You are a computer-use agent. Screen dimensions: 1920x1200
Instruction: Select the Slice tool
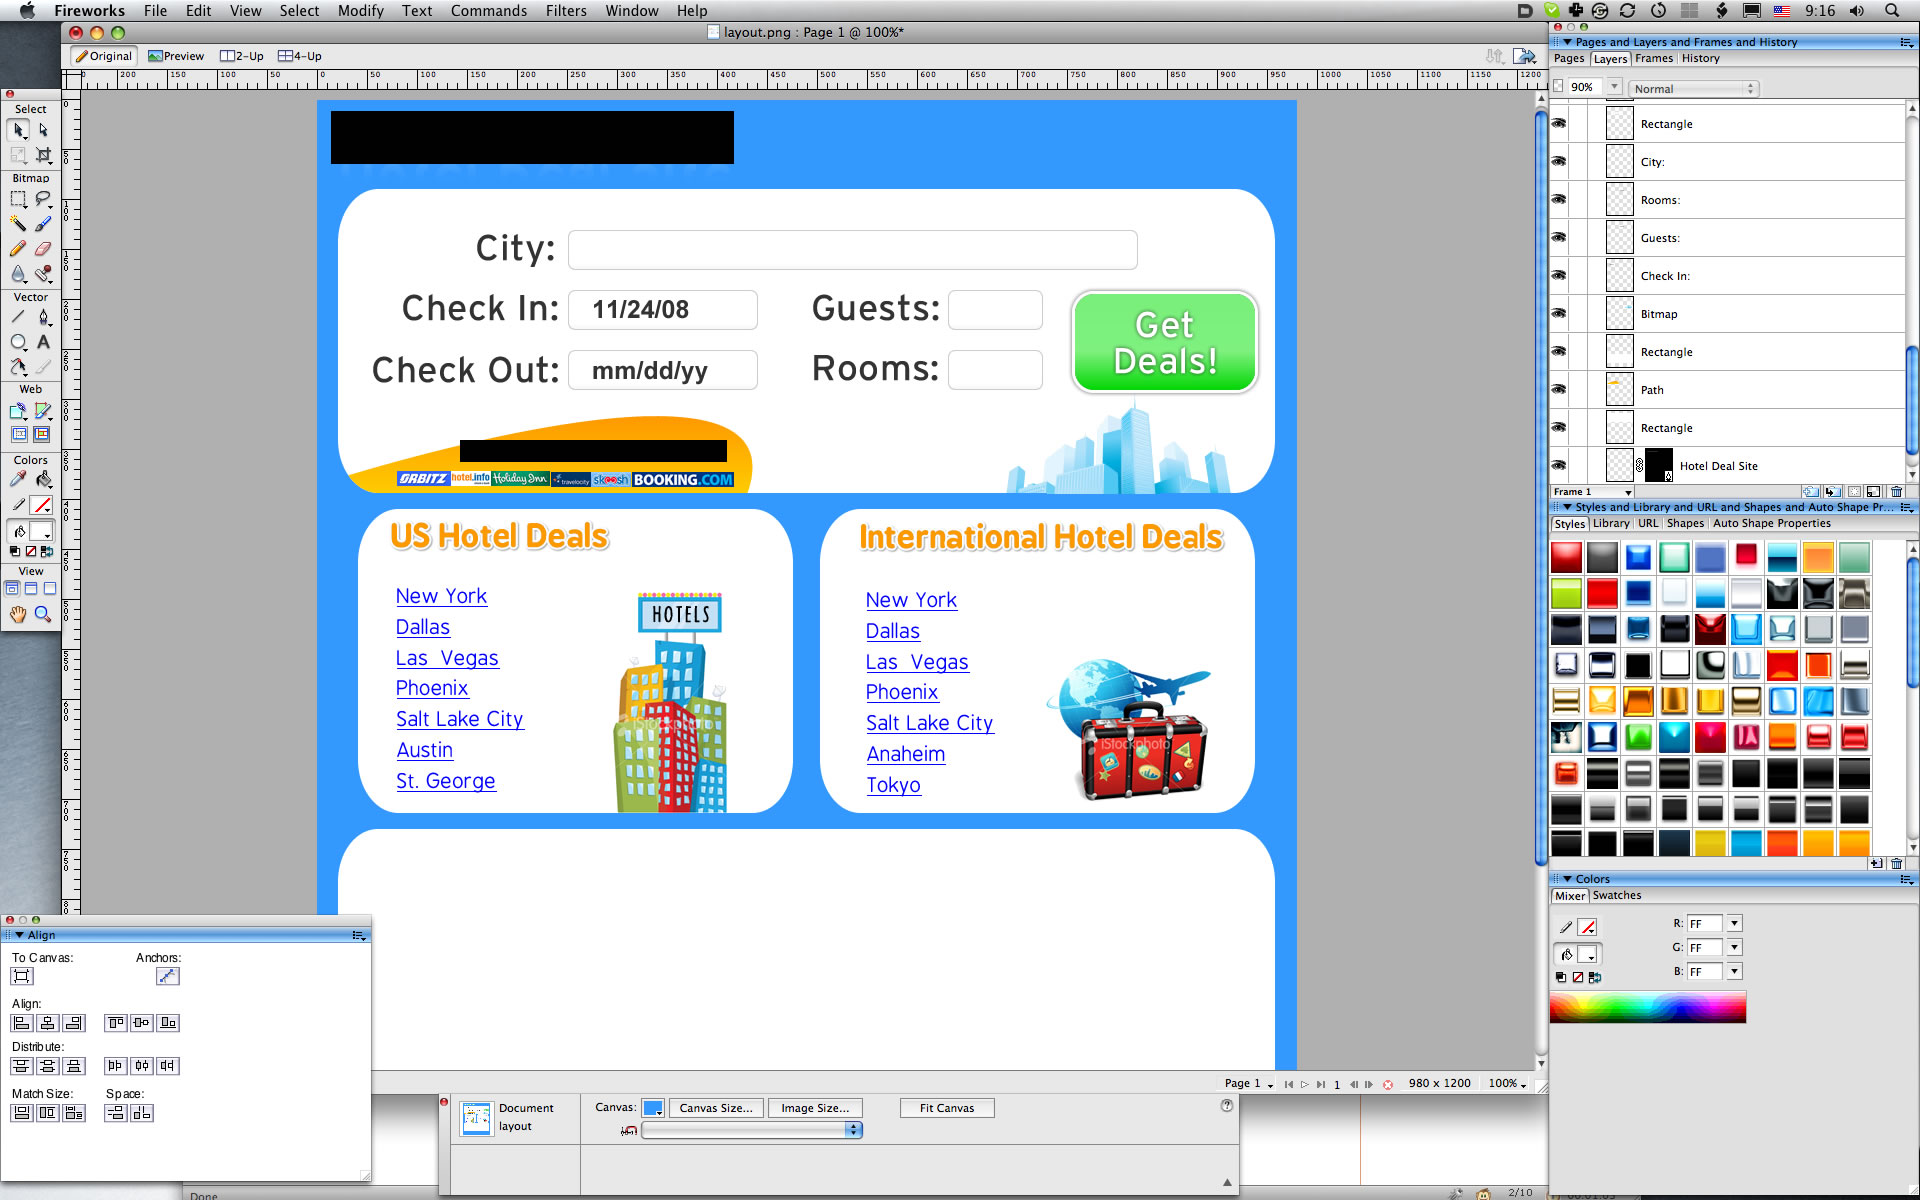(43, 411)
